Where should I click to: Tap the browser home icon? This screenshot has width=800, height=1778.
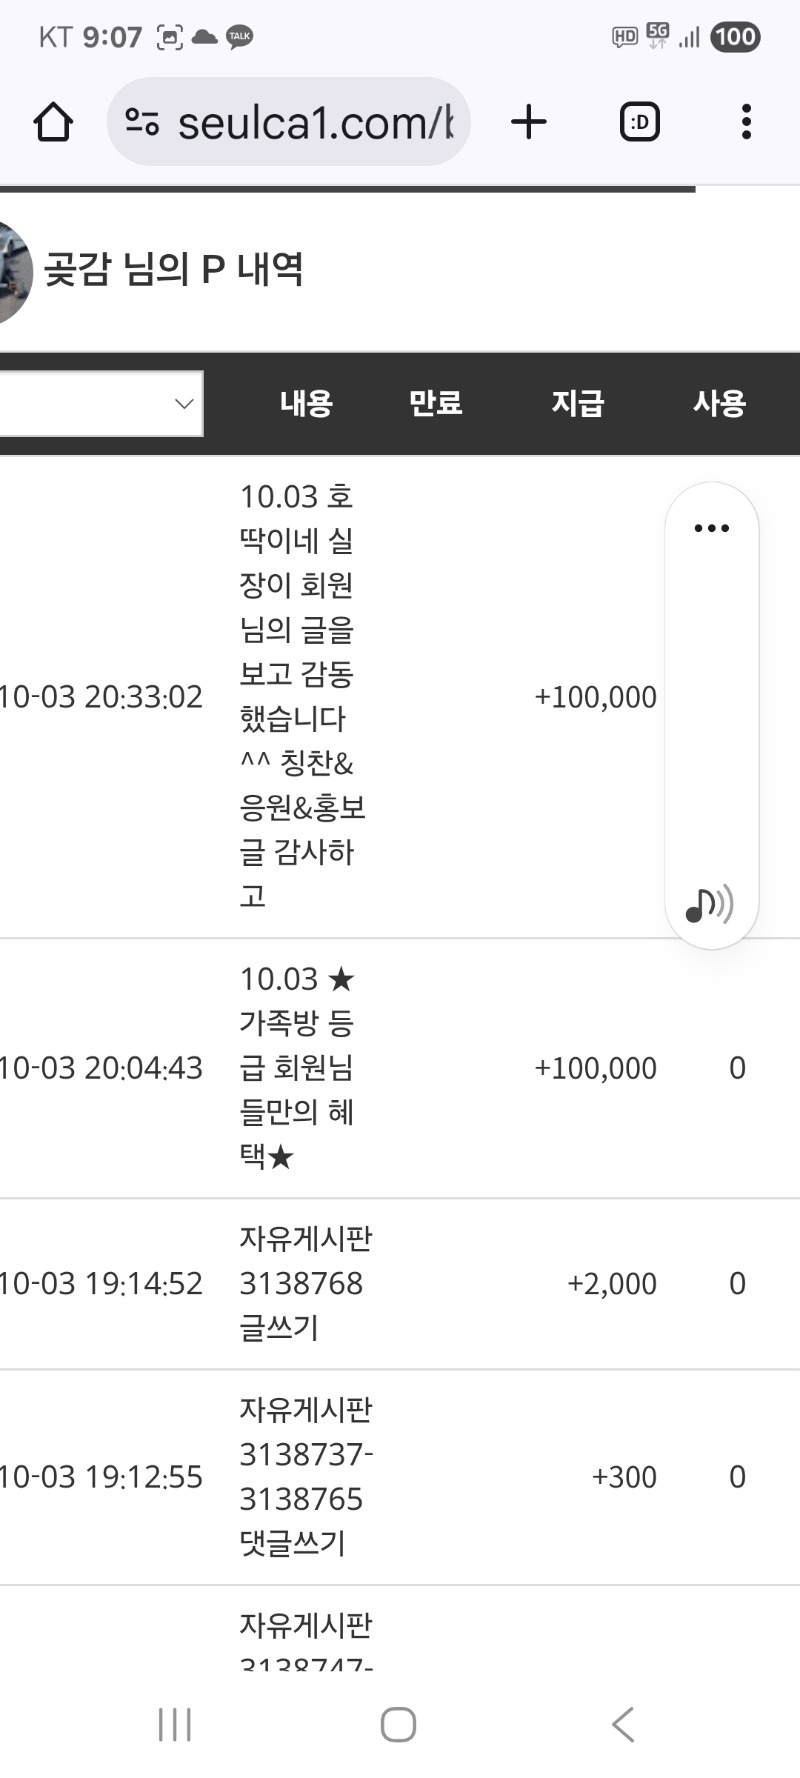[53, 123]
